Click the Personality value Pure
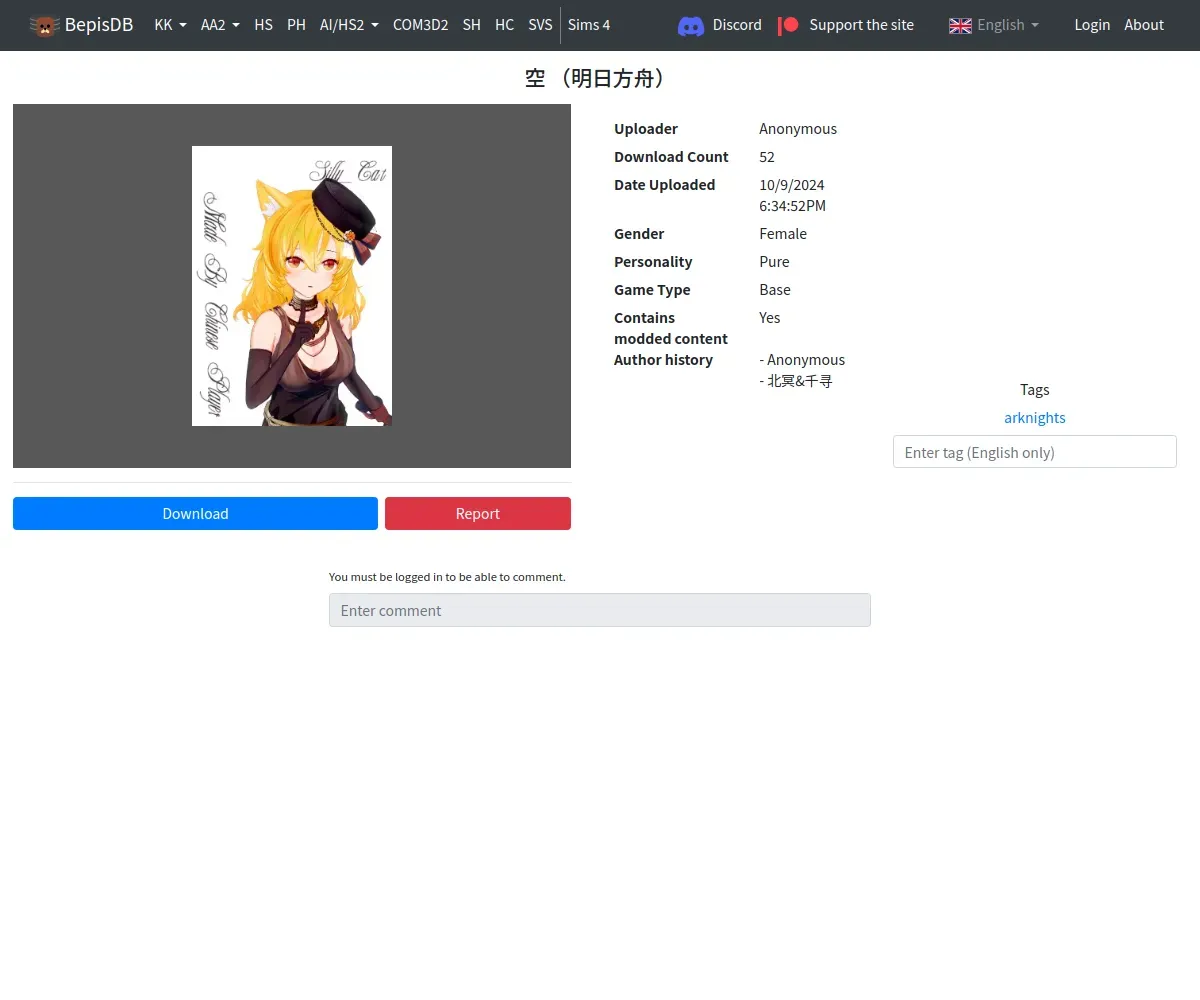1200x1000 pixels. pyautogui.click(x=774, y=262)
